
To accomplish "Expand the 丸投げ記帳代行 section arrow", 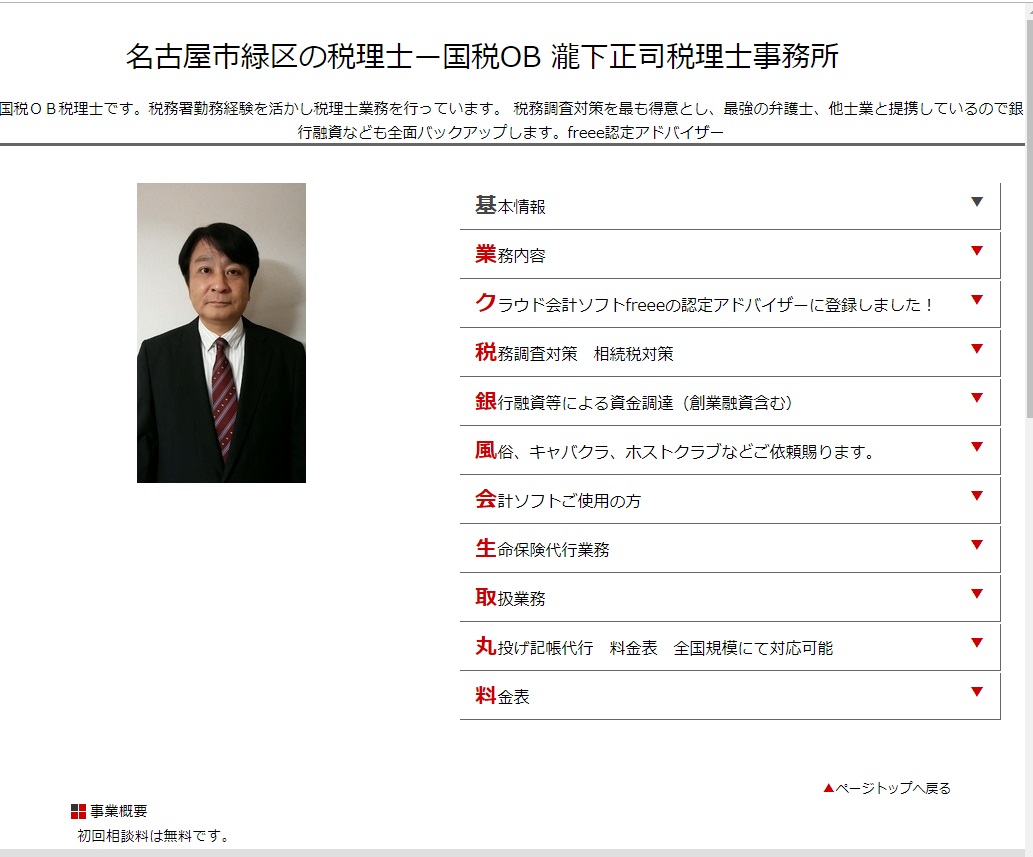I will (977, 643).
